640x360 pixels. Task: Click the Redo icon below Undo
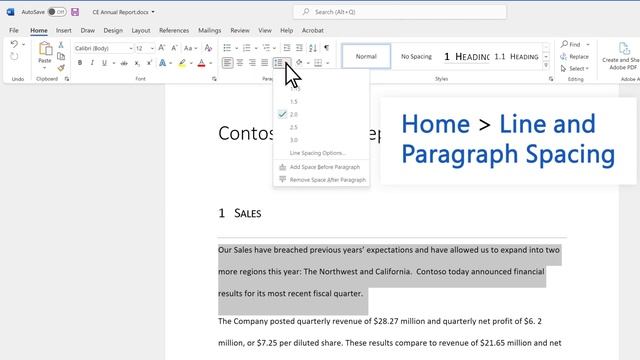coord(14,56)
